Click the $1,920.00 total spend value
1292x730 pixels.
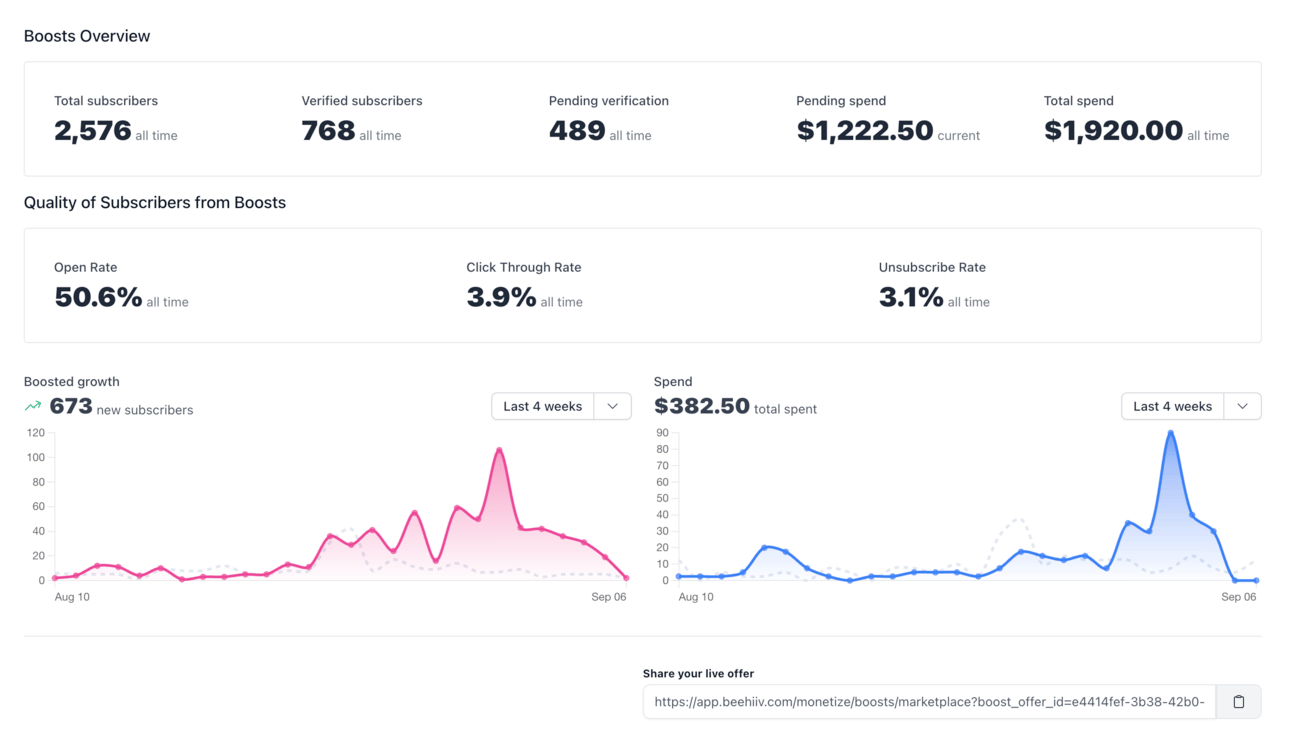[x=1113, y=131]
